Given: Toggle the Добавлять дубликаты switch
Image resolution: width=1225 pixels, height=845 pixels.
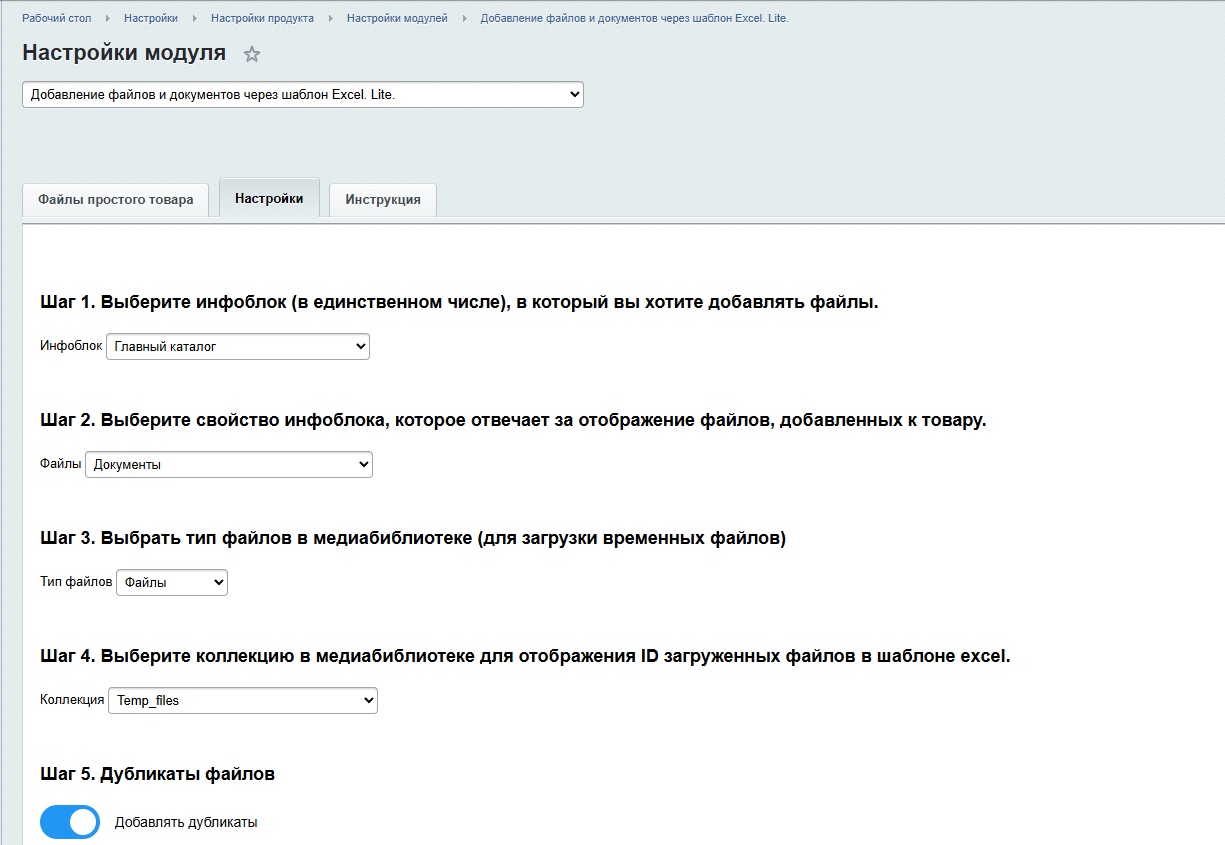Looking at the screenshot, I should click(70, 822).
